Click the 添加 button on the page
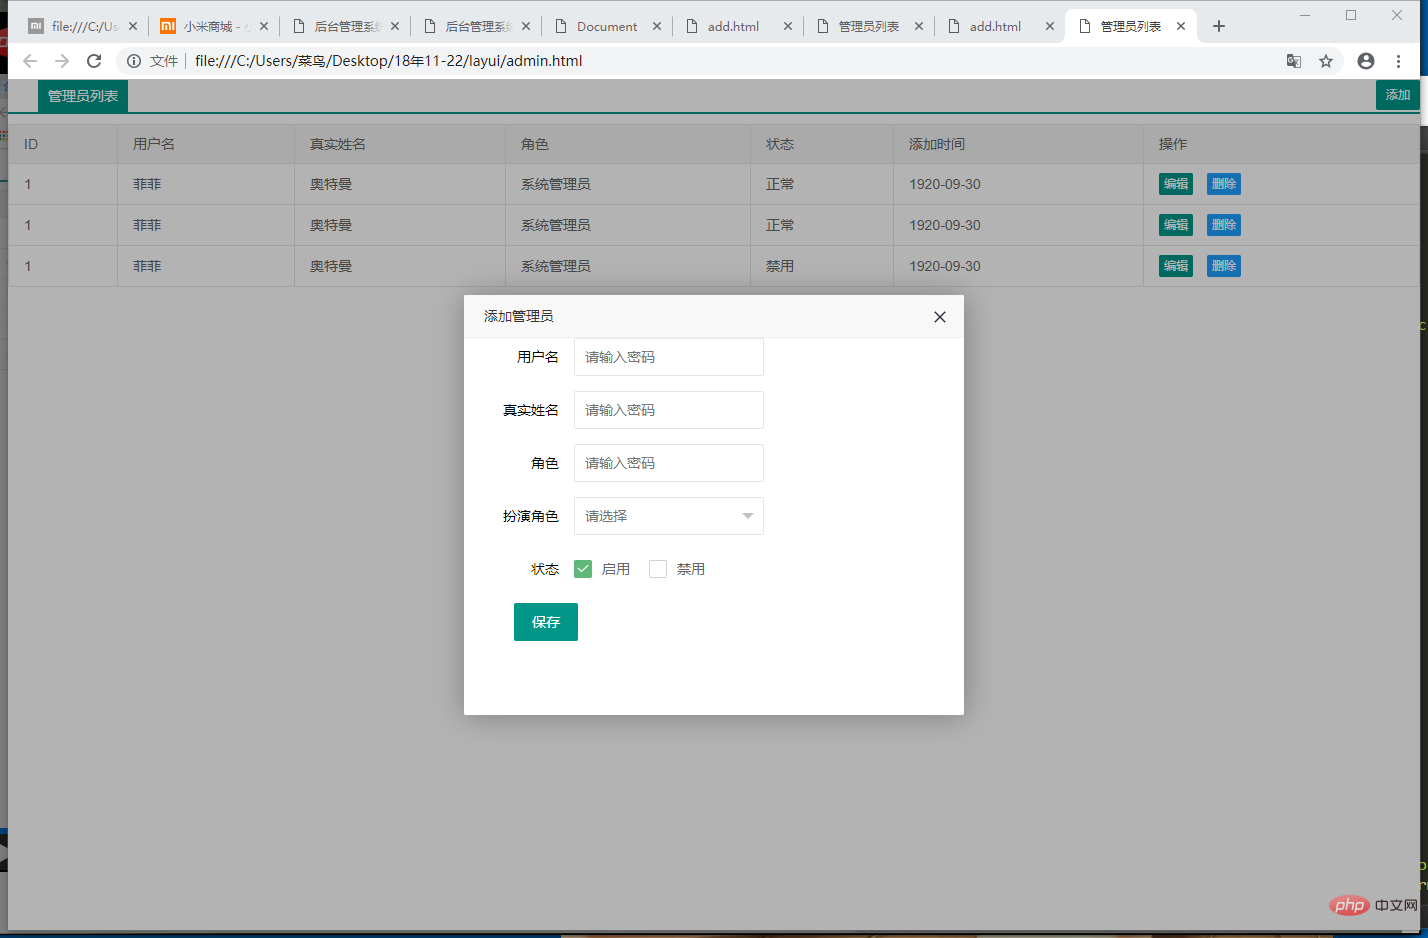Screen dimensions: 1428x938 [1398, 95]
